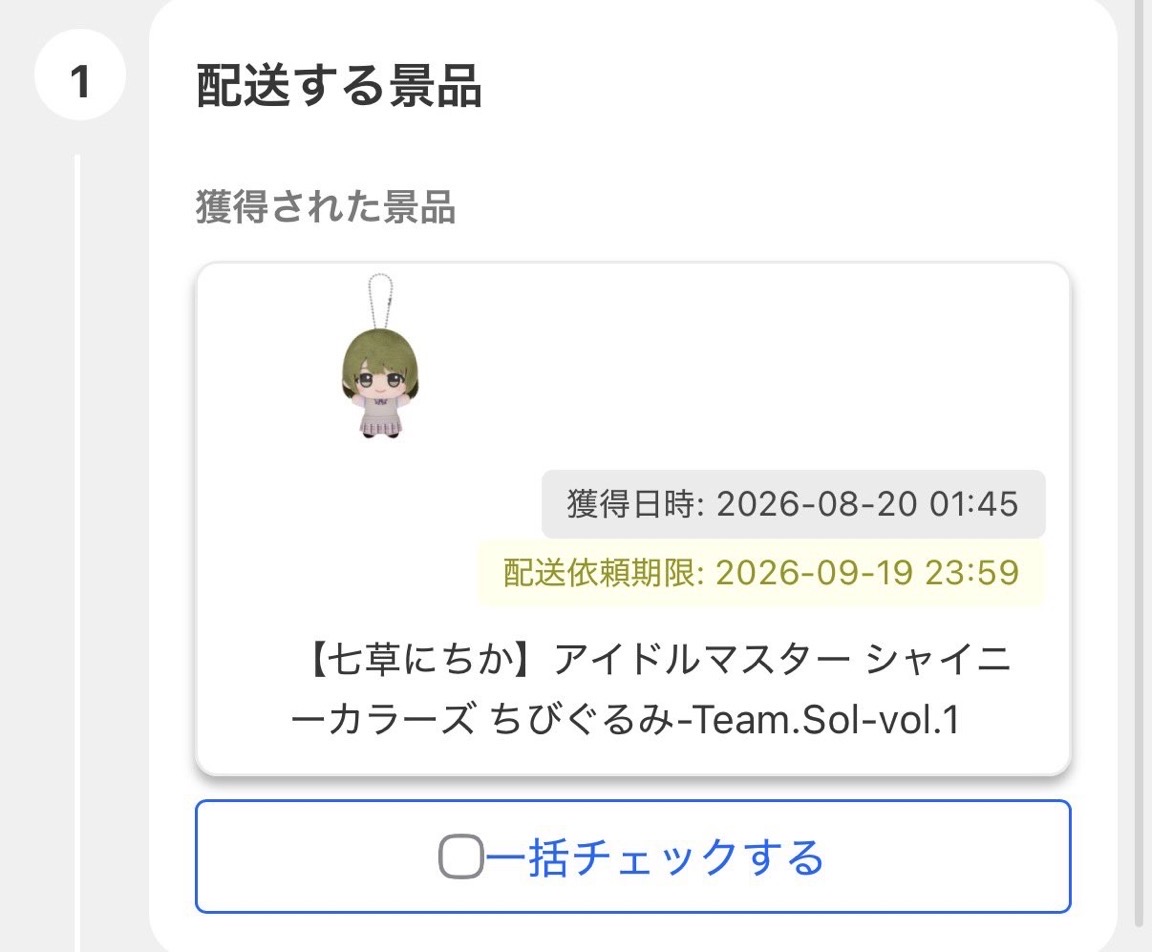Click the 2026-08-20 01:45 acquisition timestamp
Viewport: 1152px width, 952px height.
coord(867,505)
